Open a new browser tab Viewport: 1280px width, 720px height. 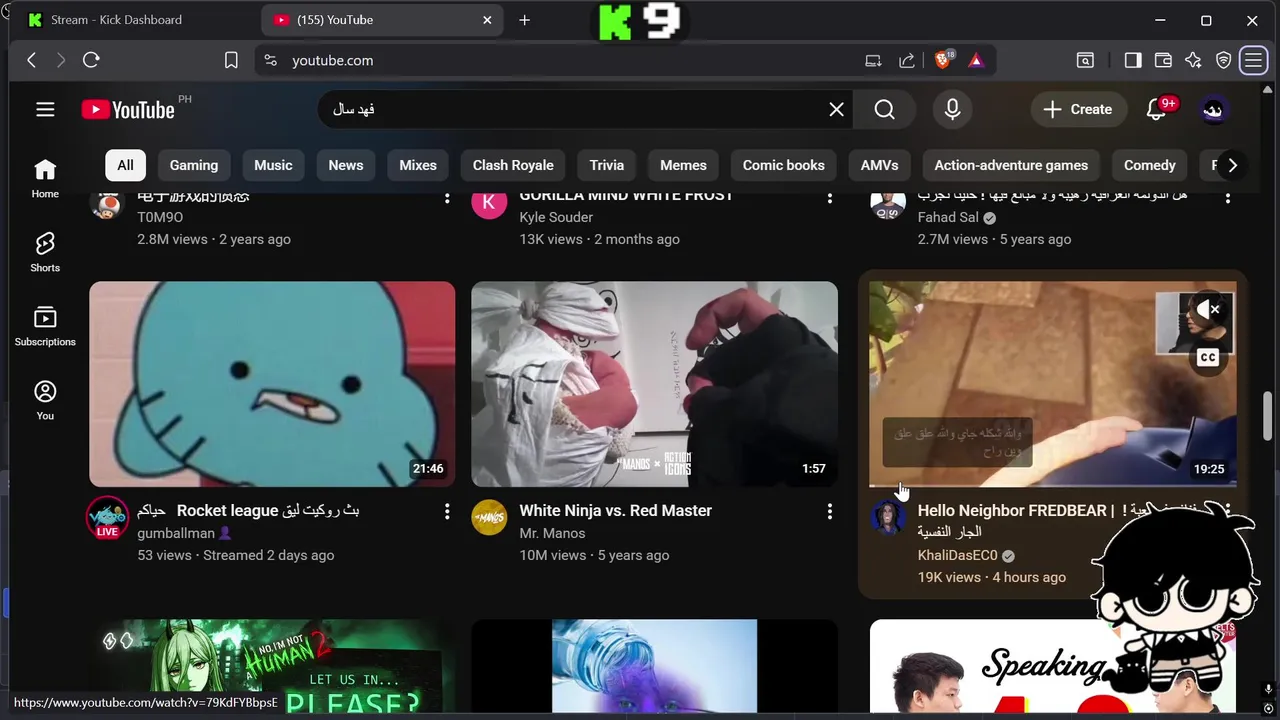coord(524,20)
